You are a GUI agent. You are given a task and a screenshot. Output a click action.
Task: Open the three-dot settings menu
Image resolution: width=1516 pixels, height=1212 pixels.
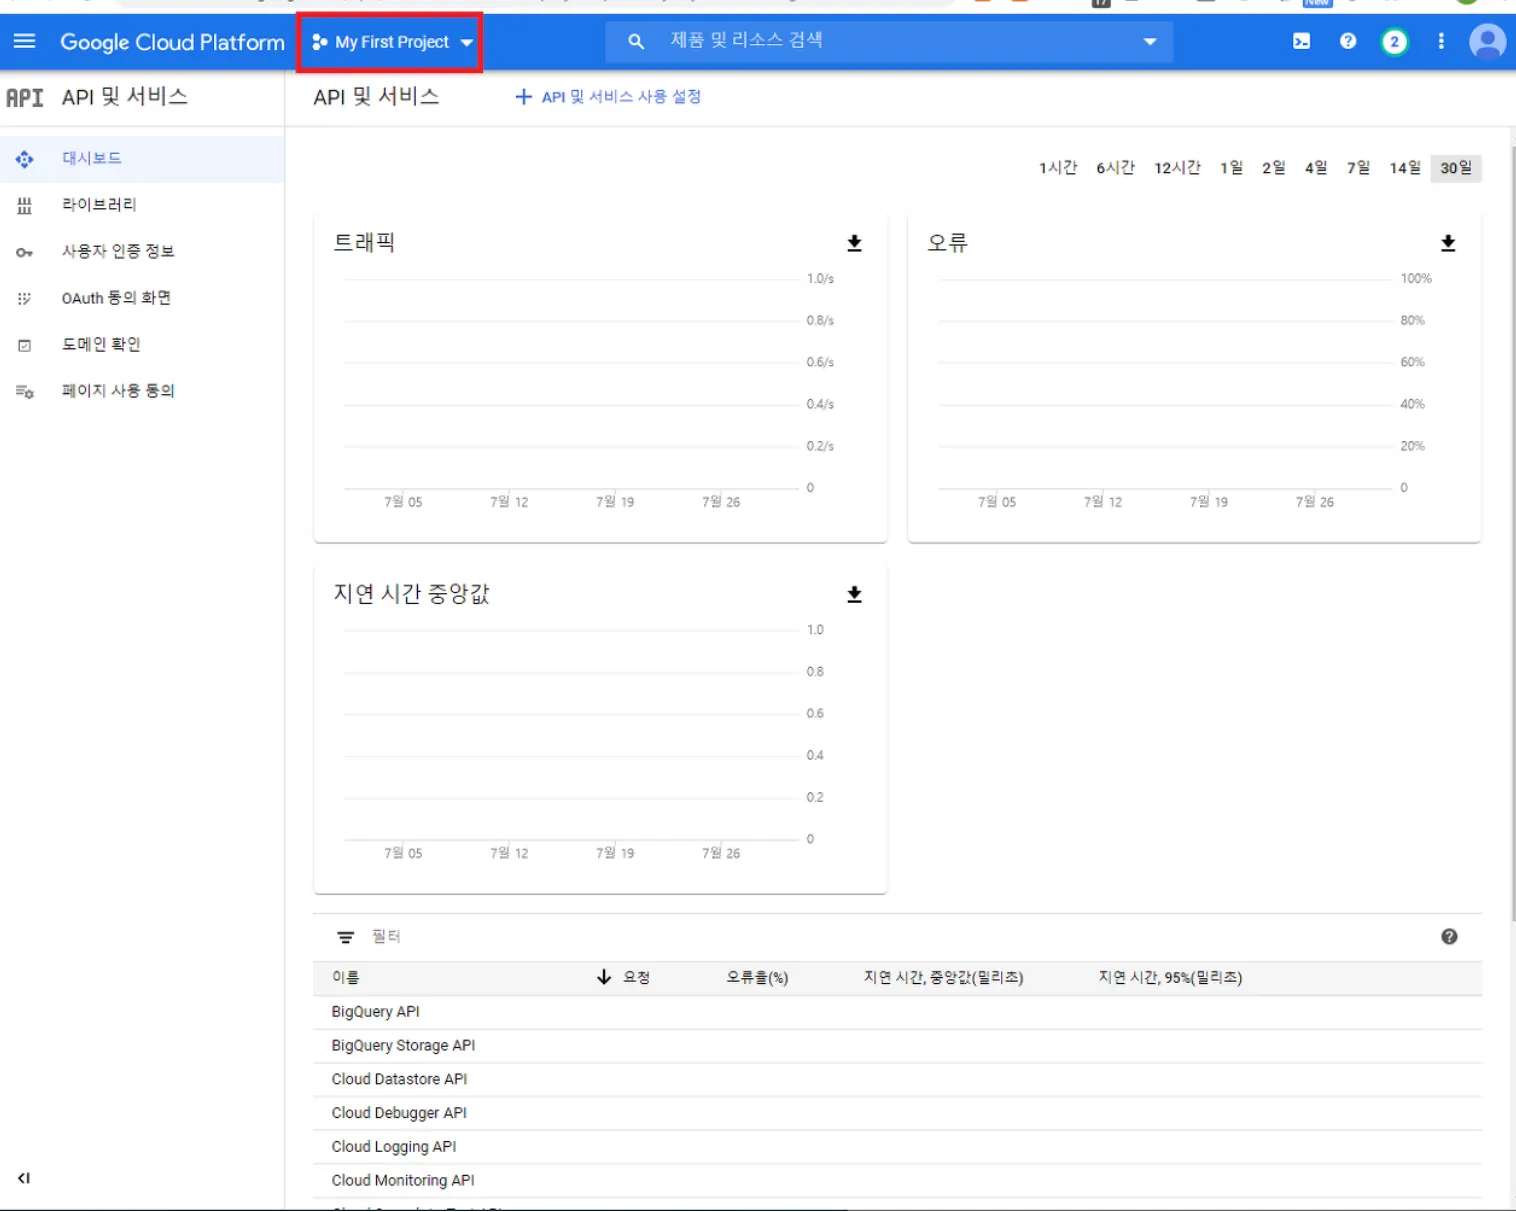(1441, 41)
